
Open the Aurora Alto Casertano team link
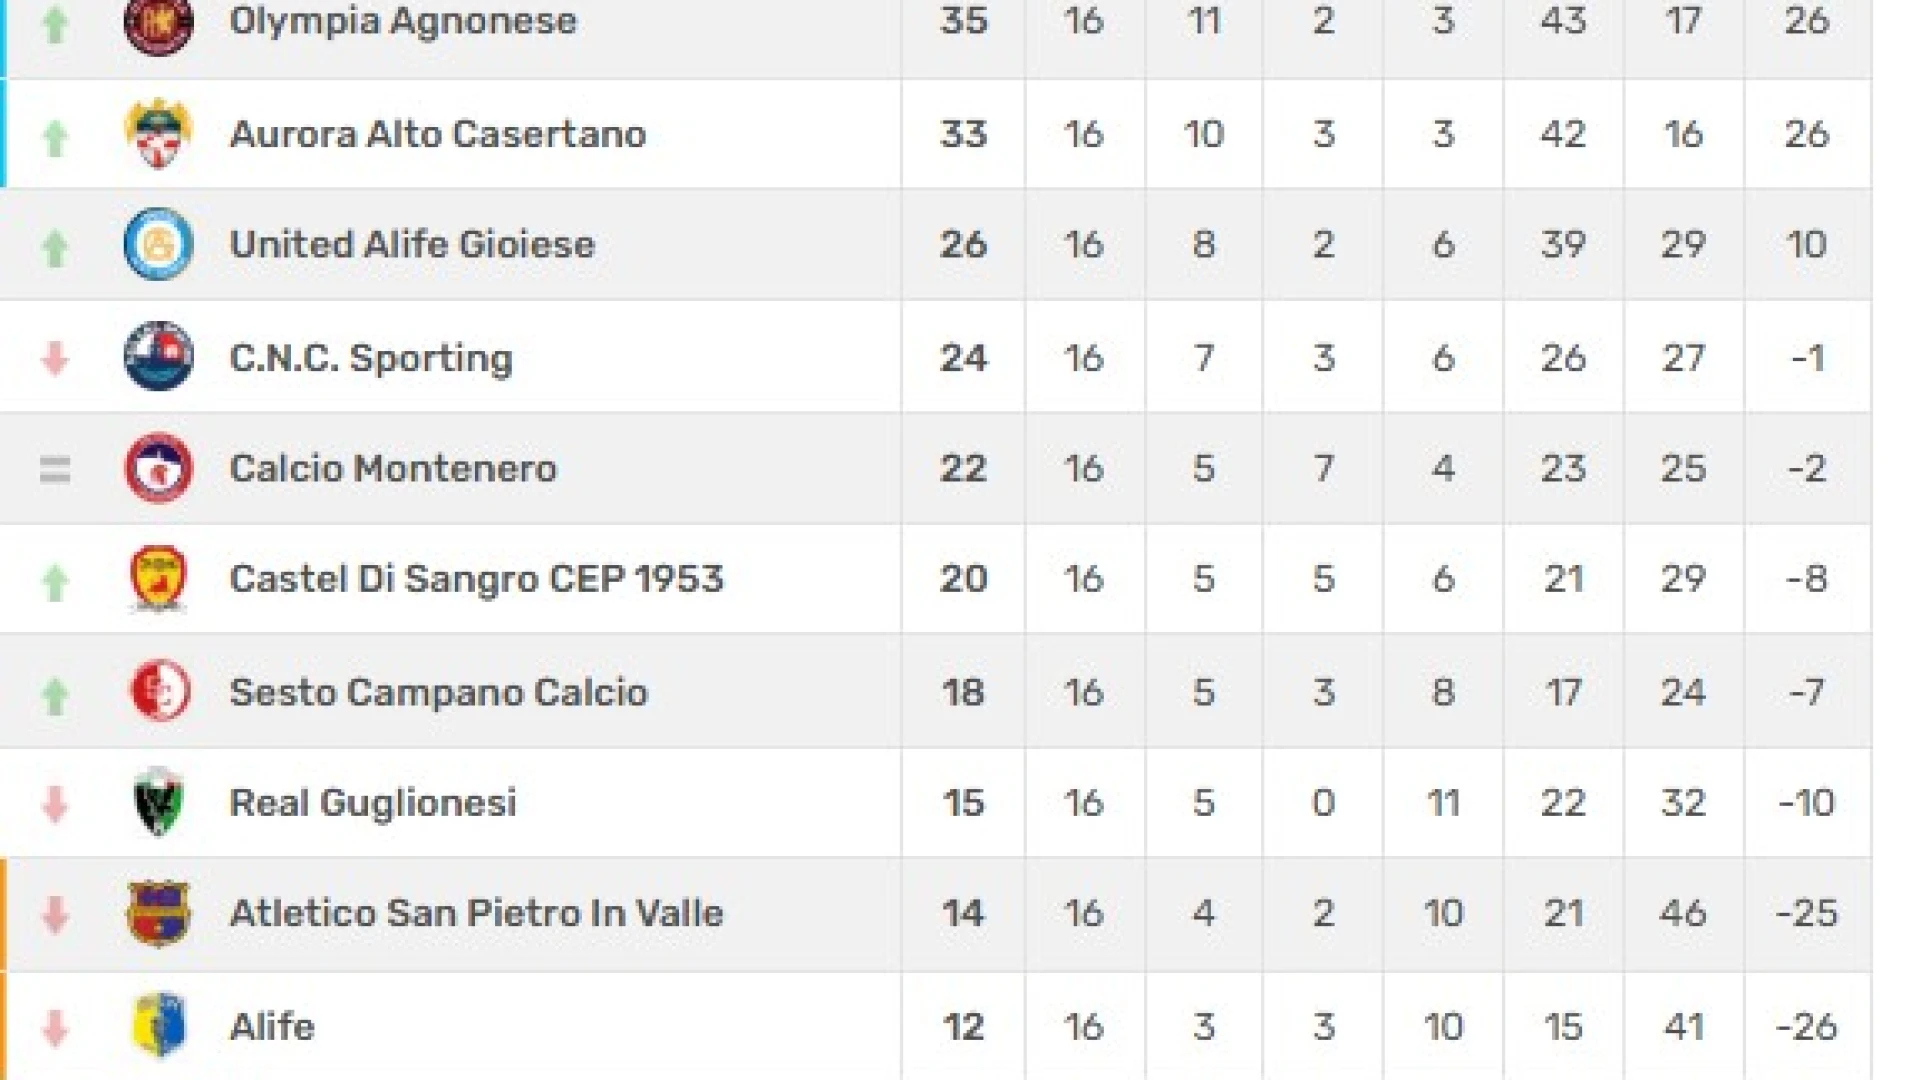[x=438, y=134]
